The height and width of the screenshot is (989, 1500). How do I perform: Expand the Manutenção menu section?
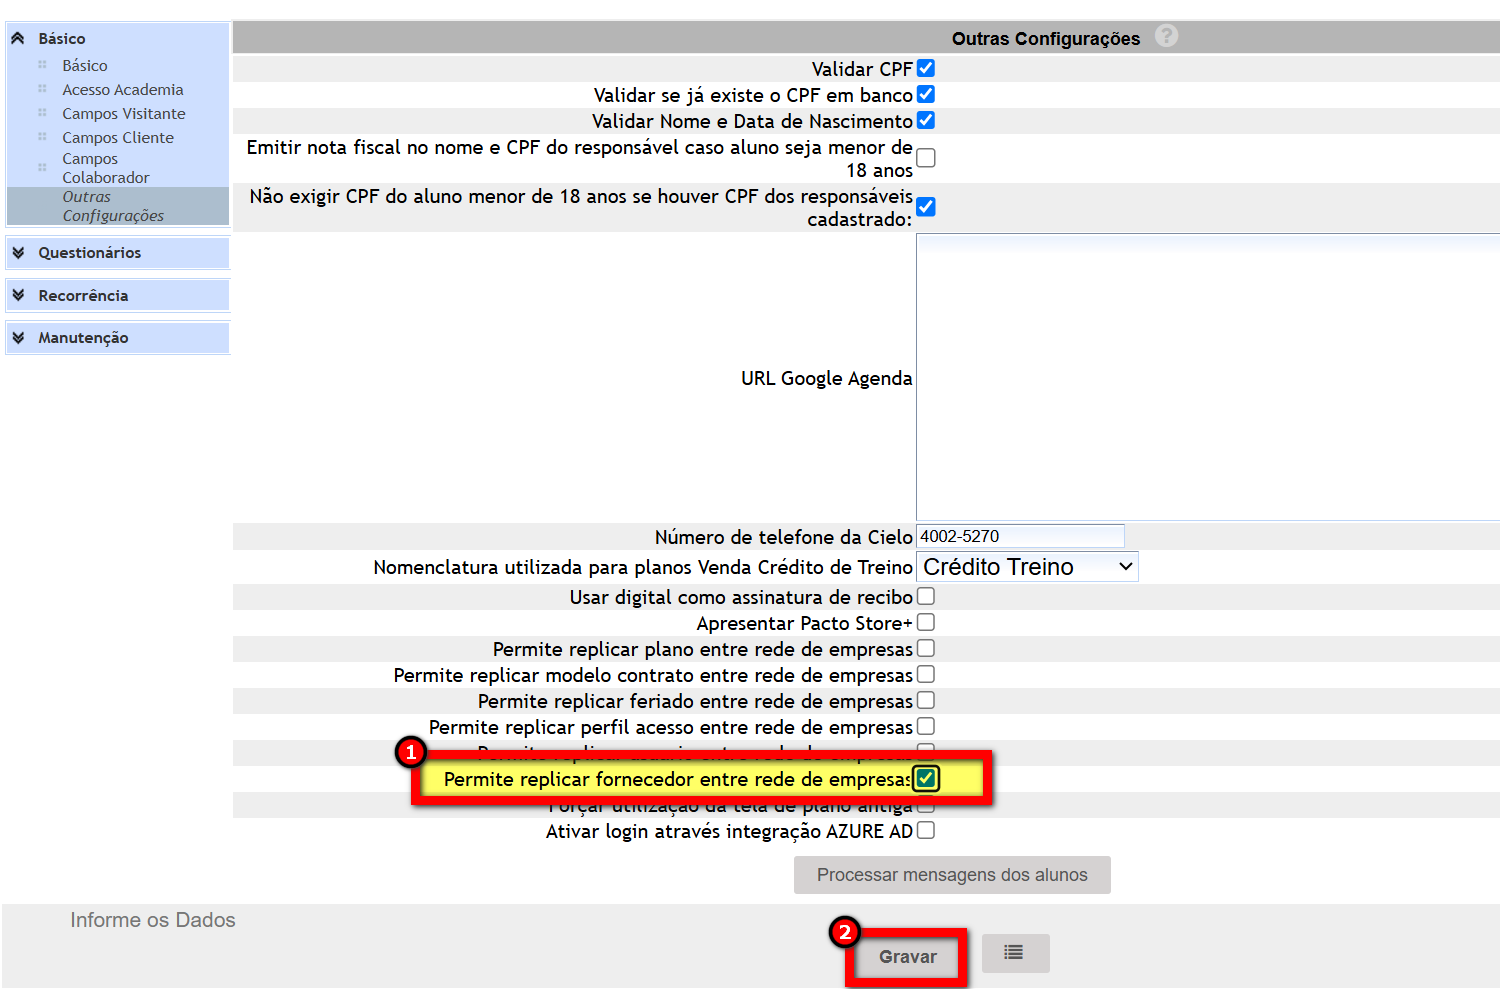pos(83,338)
